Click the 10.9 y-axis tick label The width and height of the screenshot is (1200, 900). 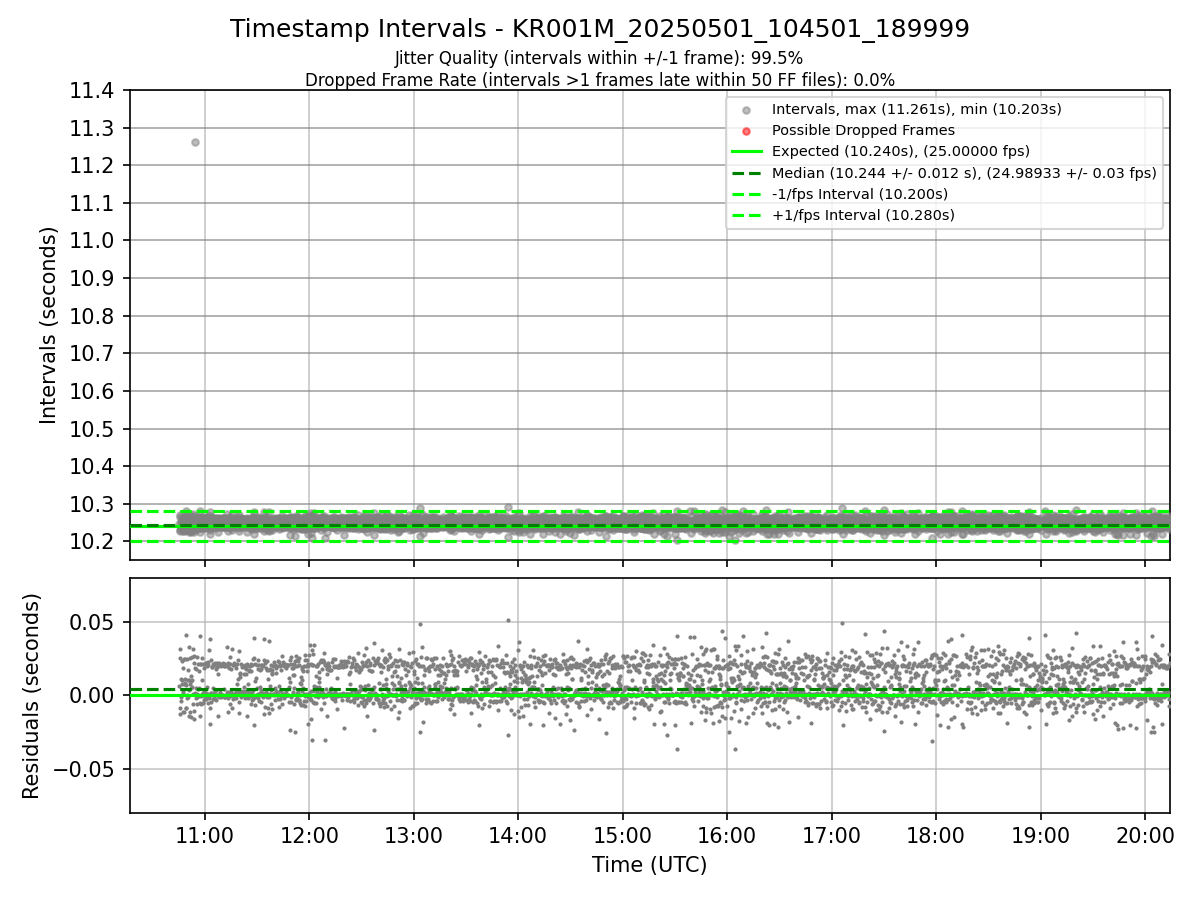[93, 279]
